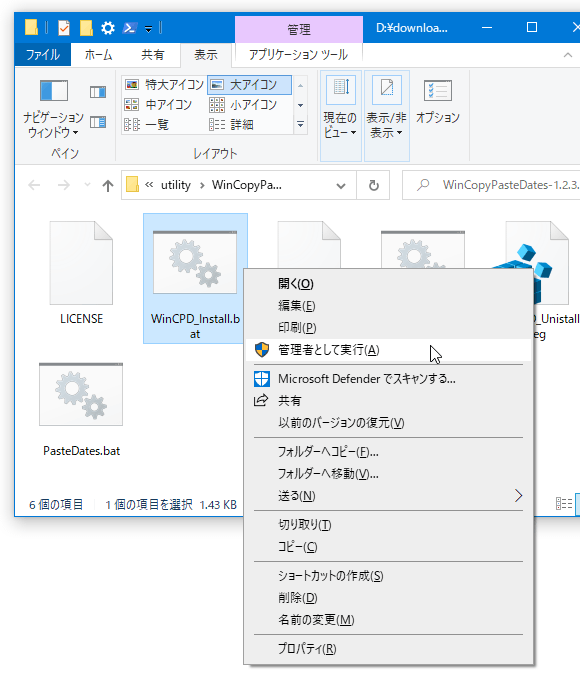The width and height of the screenshot is (580, 678).
Task: Choose フォルダーへ移動(V)...
Action: tap(388, 474)
